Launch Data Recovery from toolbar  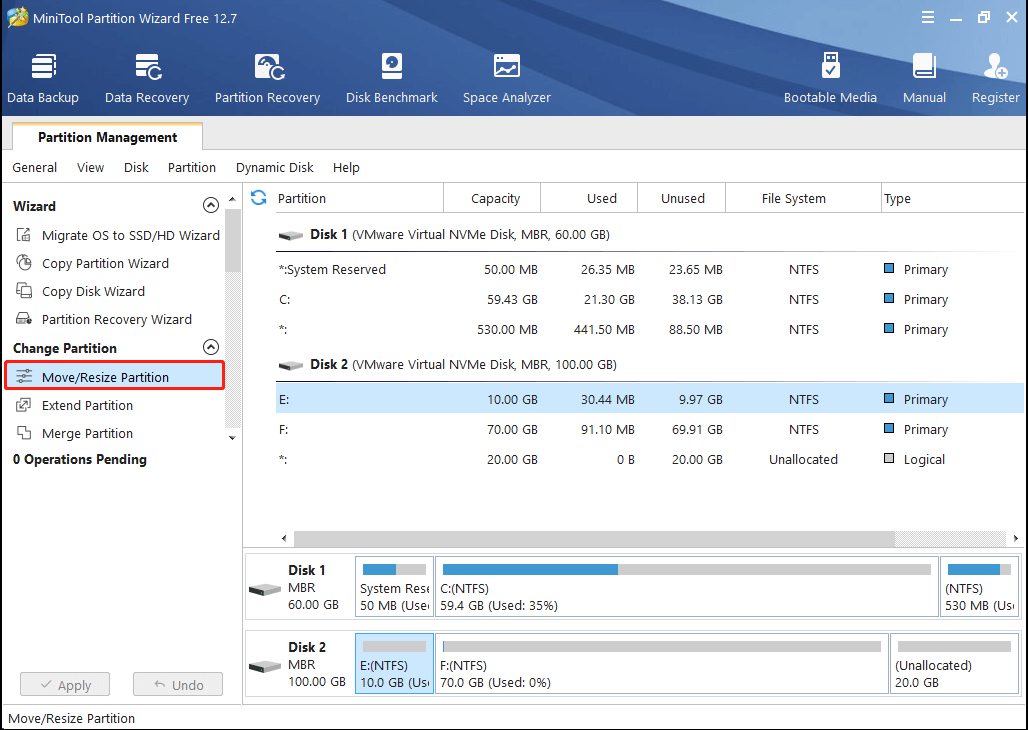pos(147,79)
